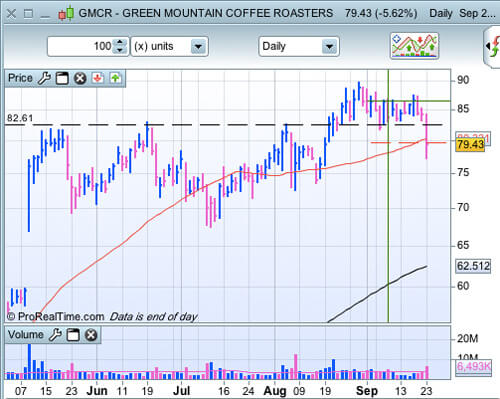The image size is (500, 399).
Task: Increase units count with stepper up arrow
Action: (x=120, y=42)
